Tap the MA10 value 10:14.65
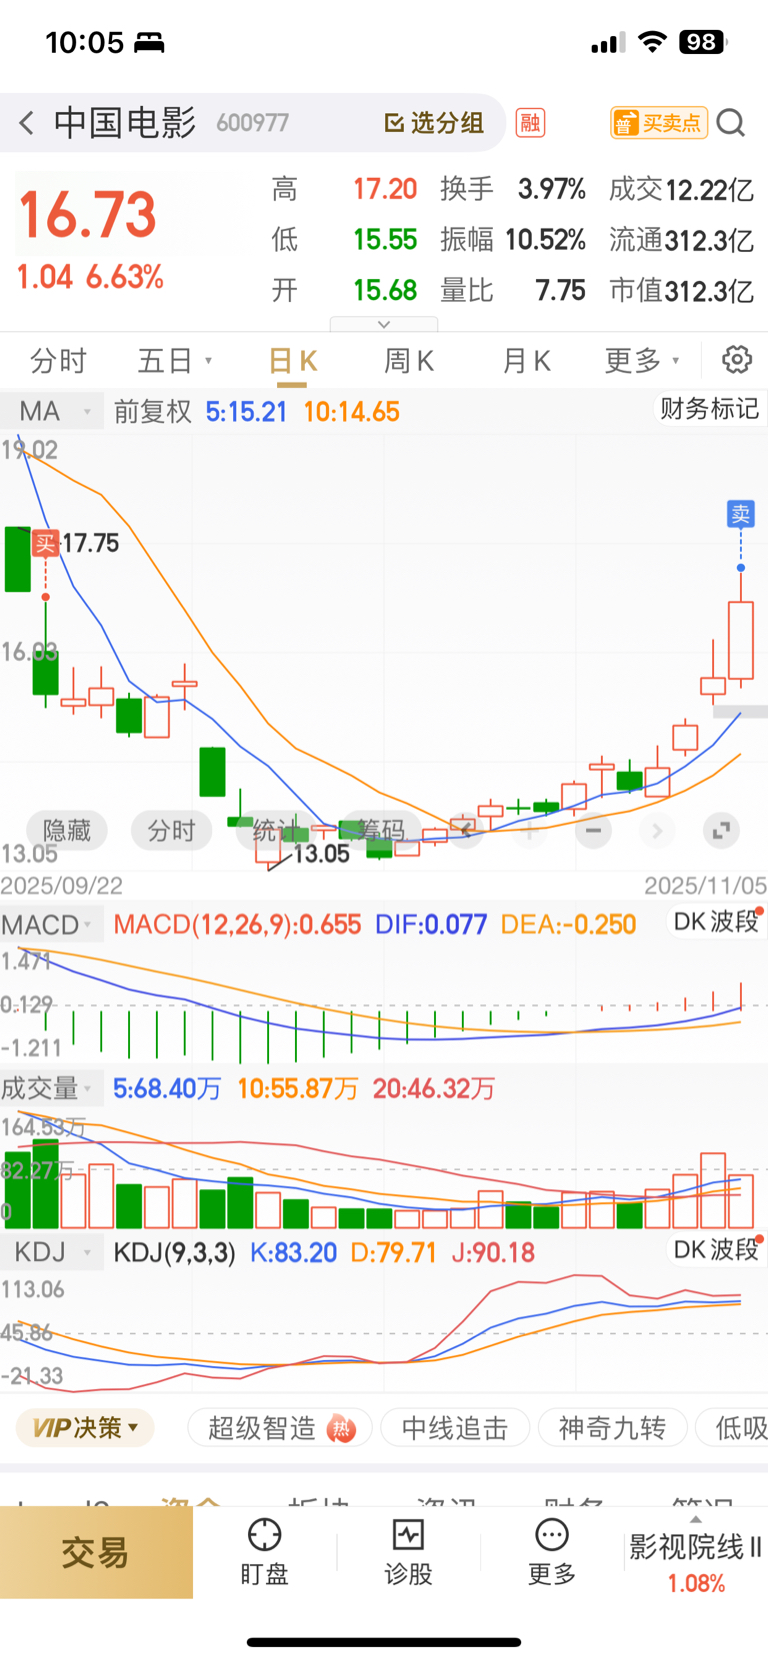The image size is (768, 1663). pyautogui.click(x=352, y=412)
